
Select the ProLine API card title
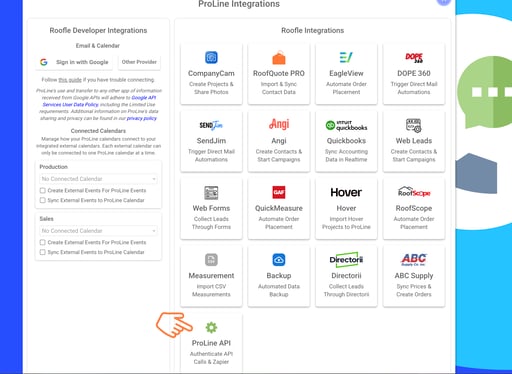[211, 343]
